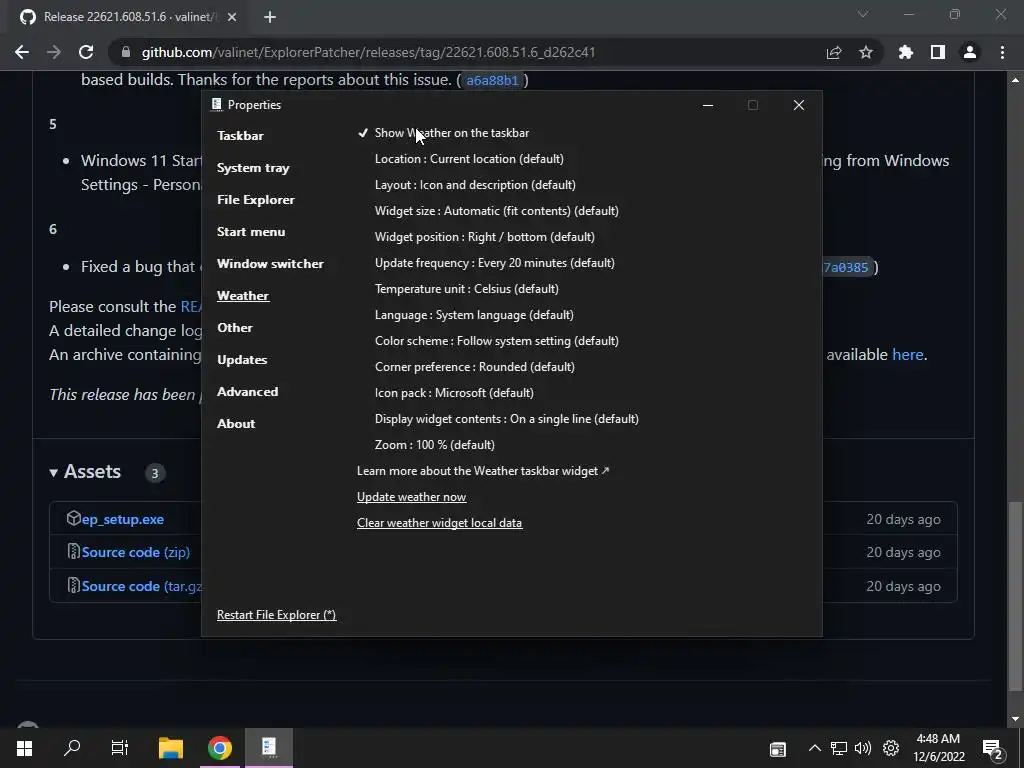
Task: Change the Corner preference setting
Action: click(x=475, y=367)
